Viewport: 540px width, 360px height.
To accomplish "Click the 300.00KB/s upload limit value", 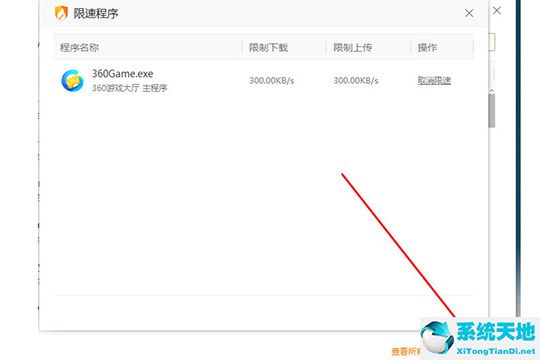I will coord(356,81).
